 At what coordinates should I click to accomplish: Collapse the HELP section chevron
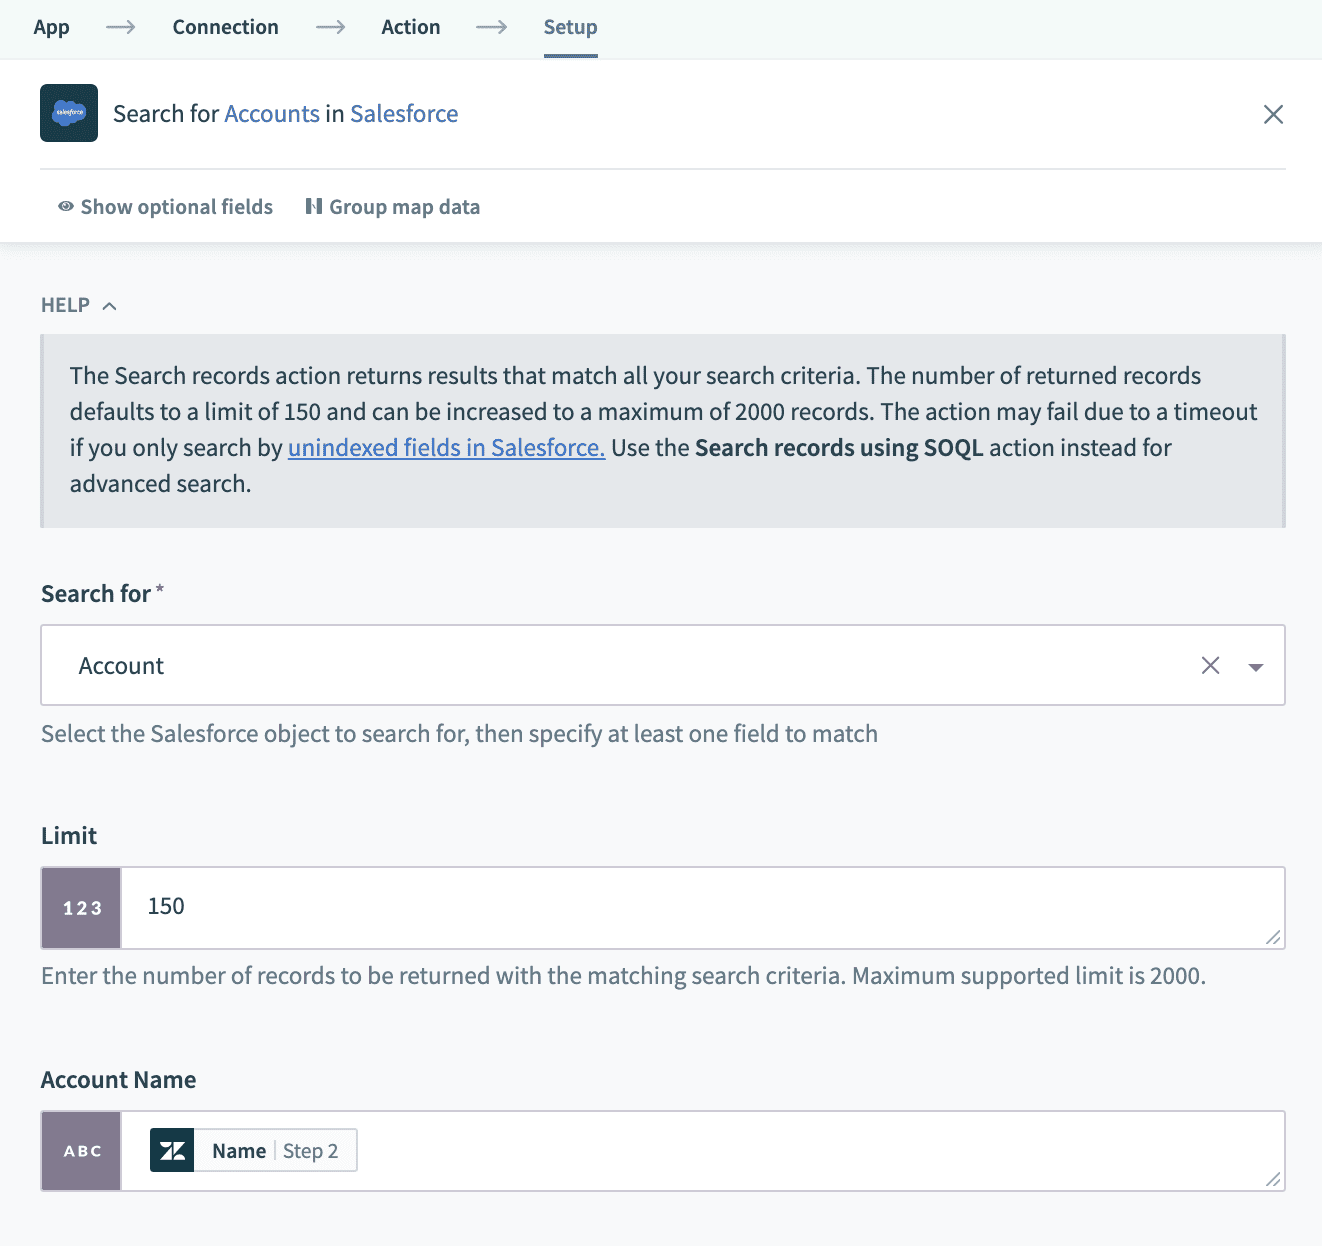(x=110, y=306)
